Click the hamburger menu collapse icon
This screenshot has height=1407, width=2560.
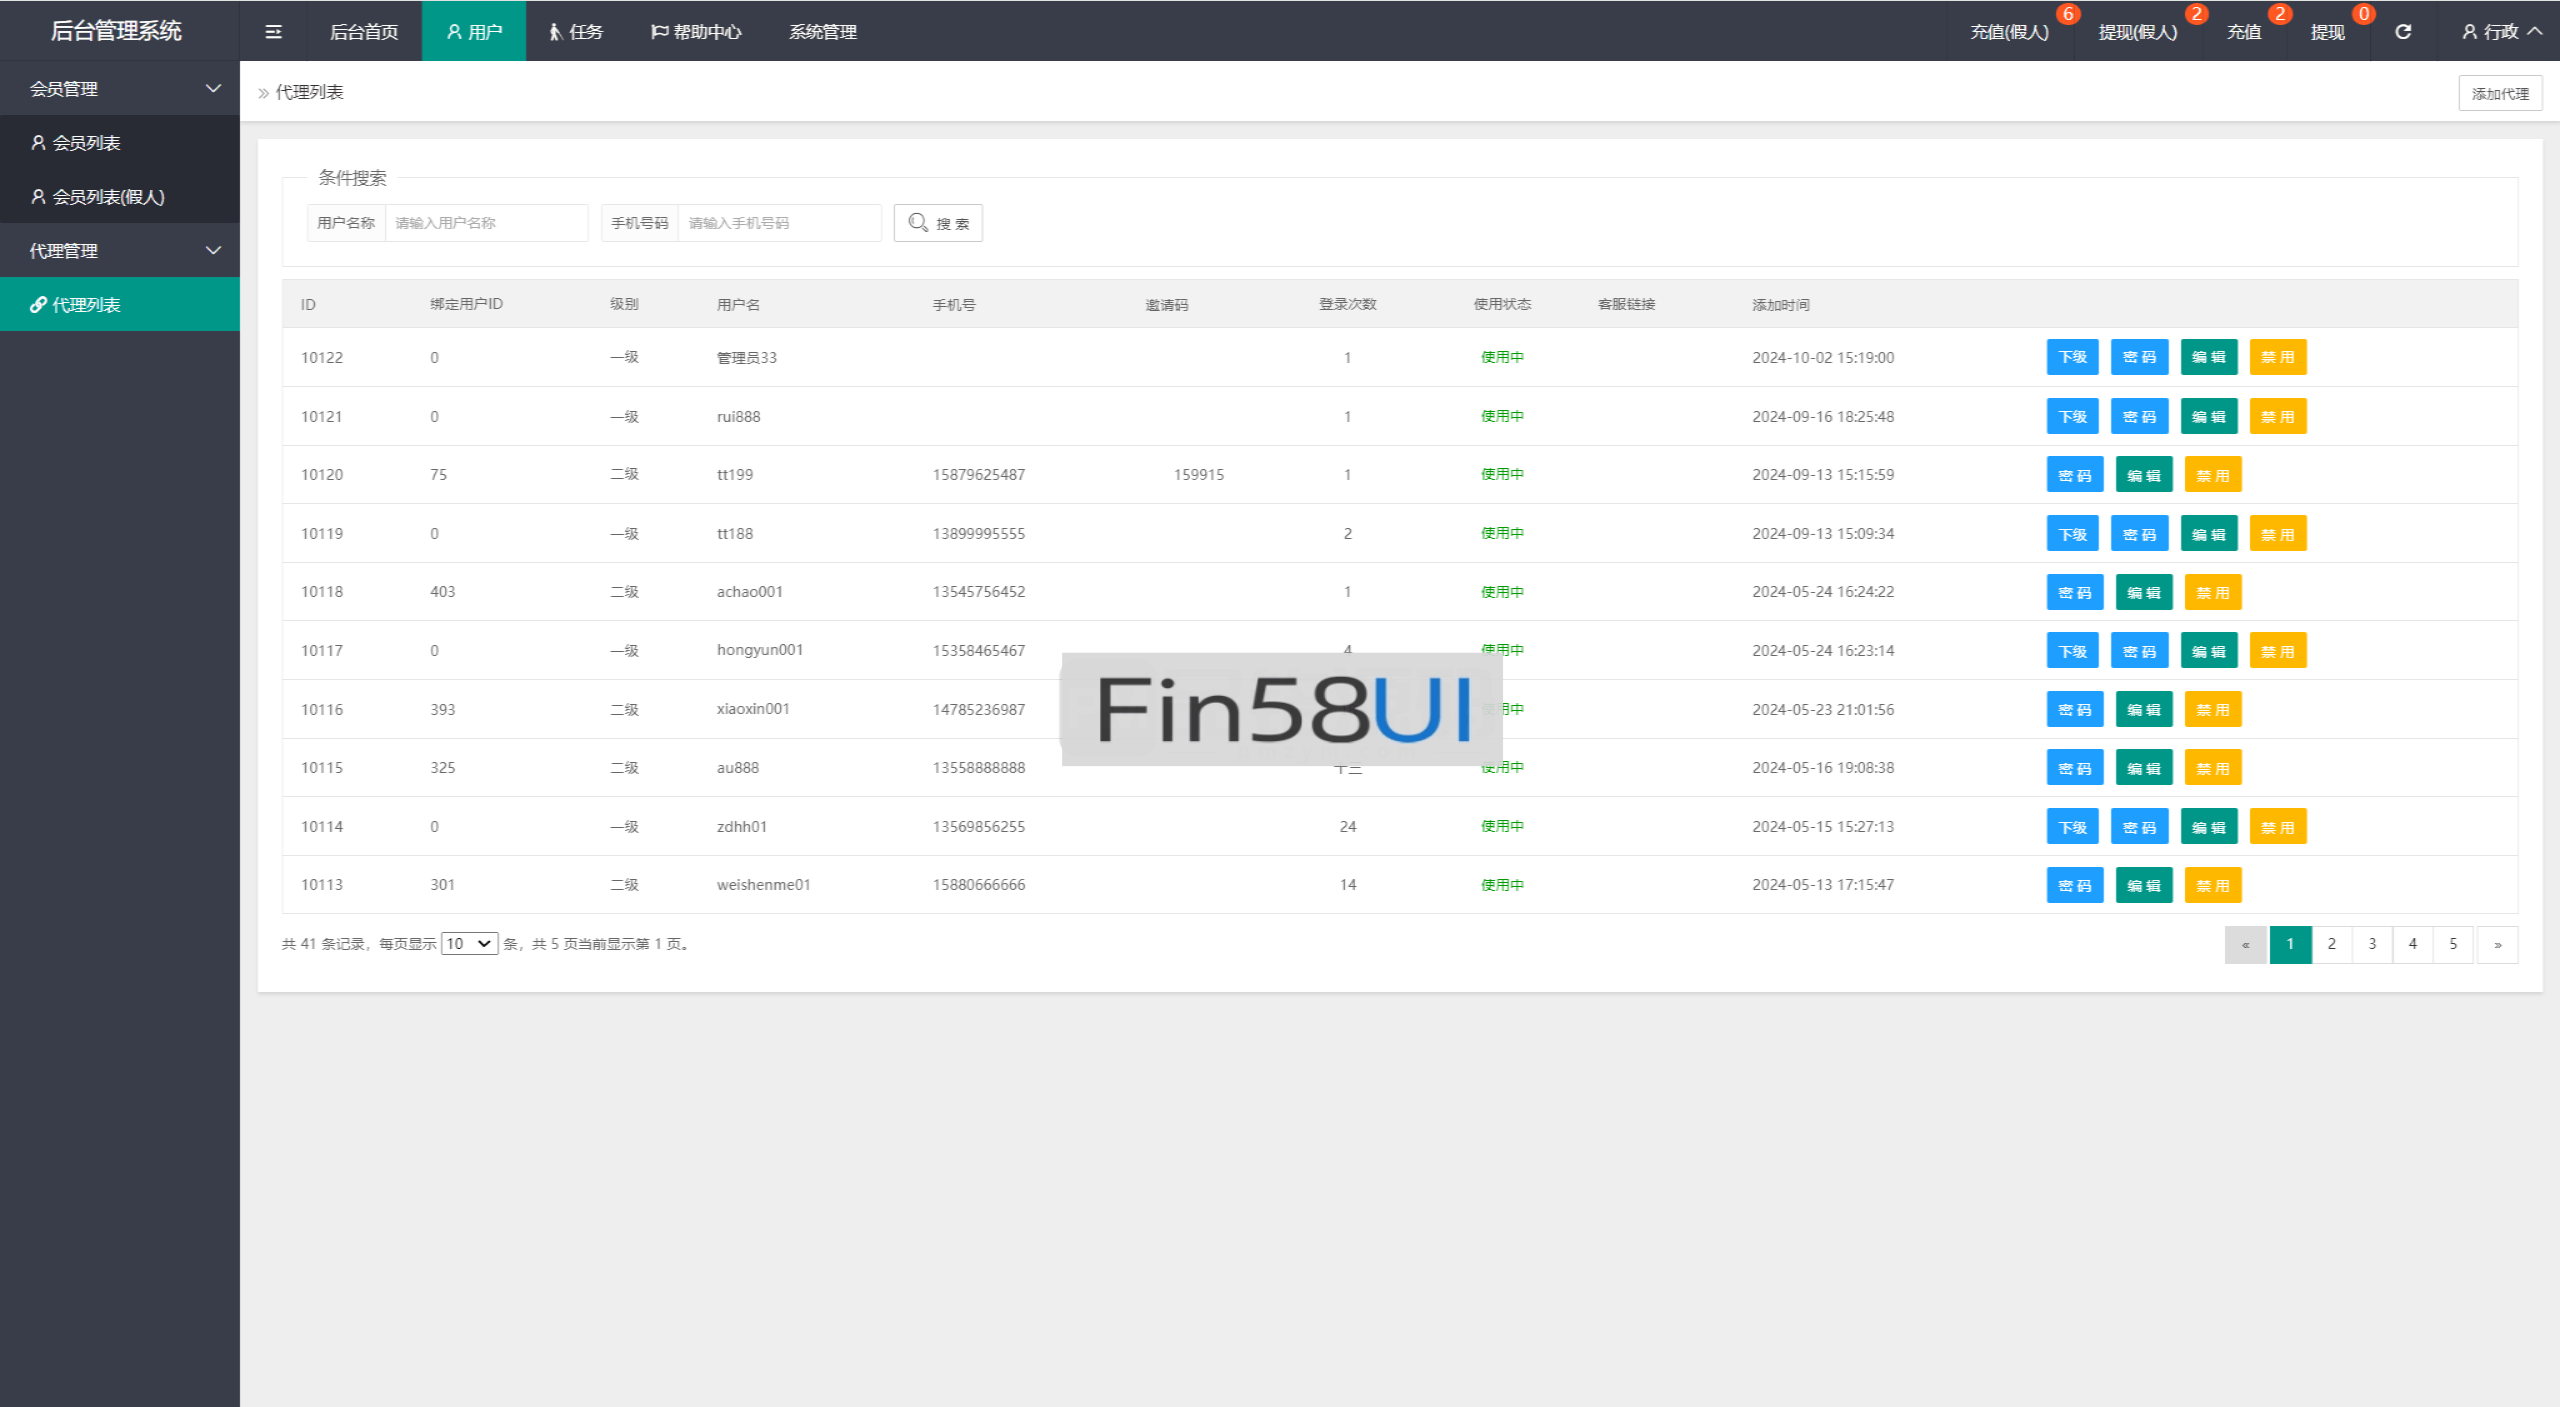coord(273,32)
